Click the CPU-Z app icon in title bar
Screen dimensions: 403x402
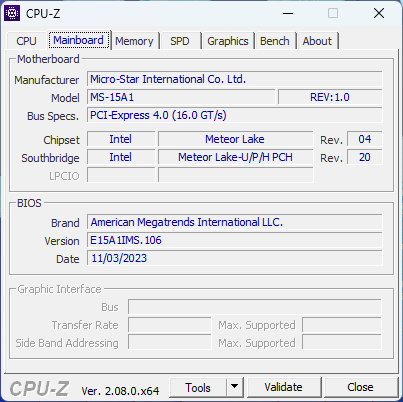tap(12, 13)
